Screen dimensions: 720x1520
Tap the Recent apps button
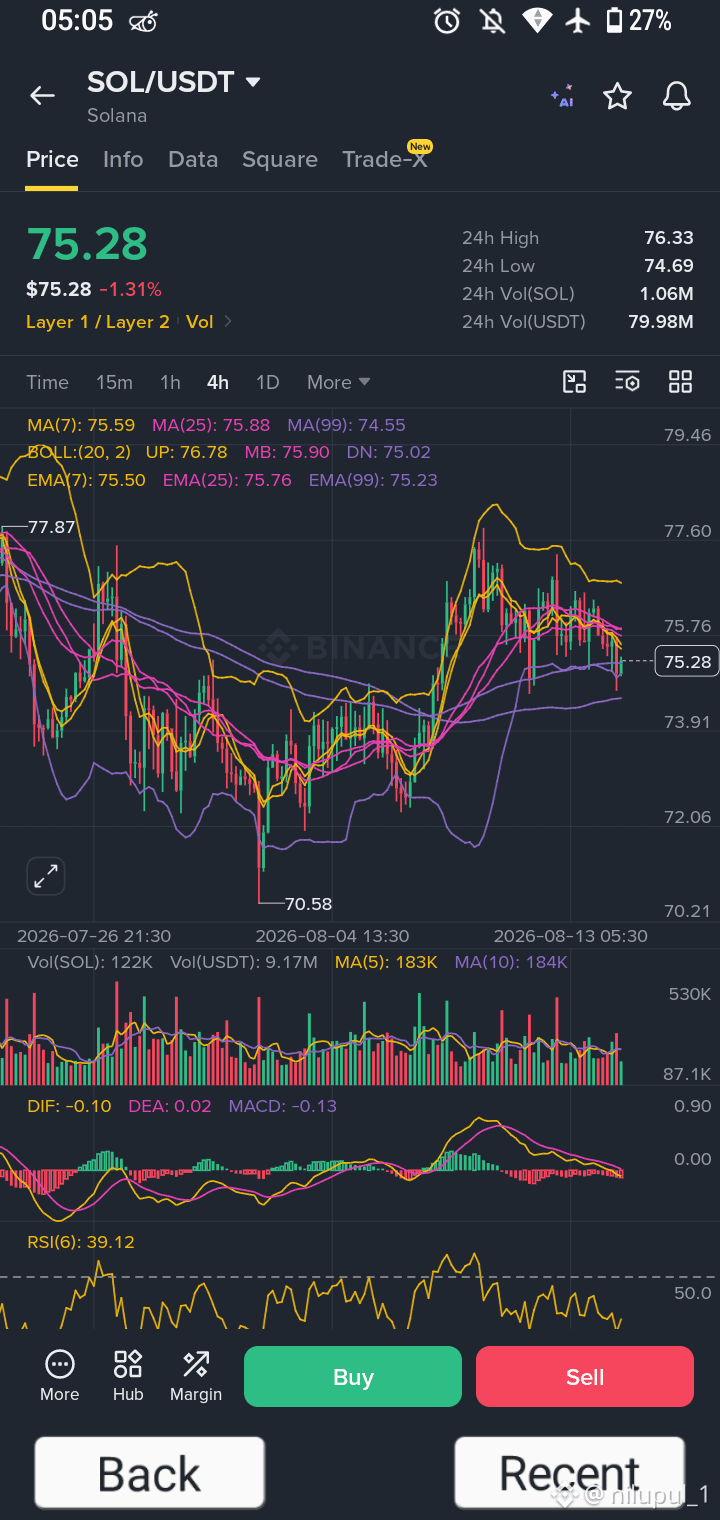[570, 1473]
